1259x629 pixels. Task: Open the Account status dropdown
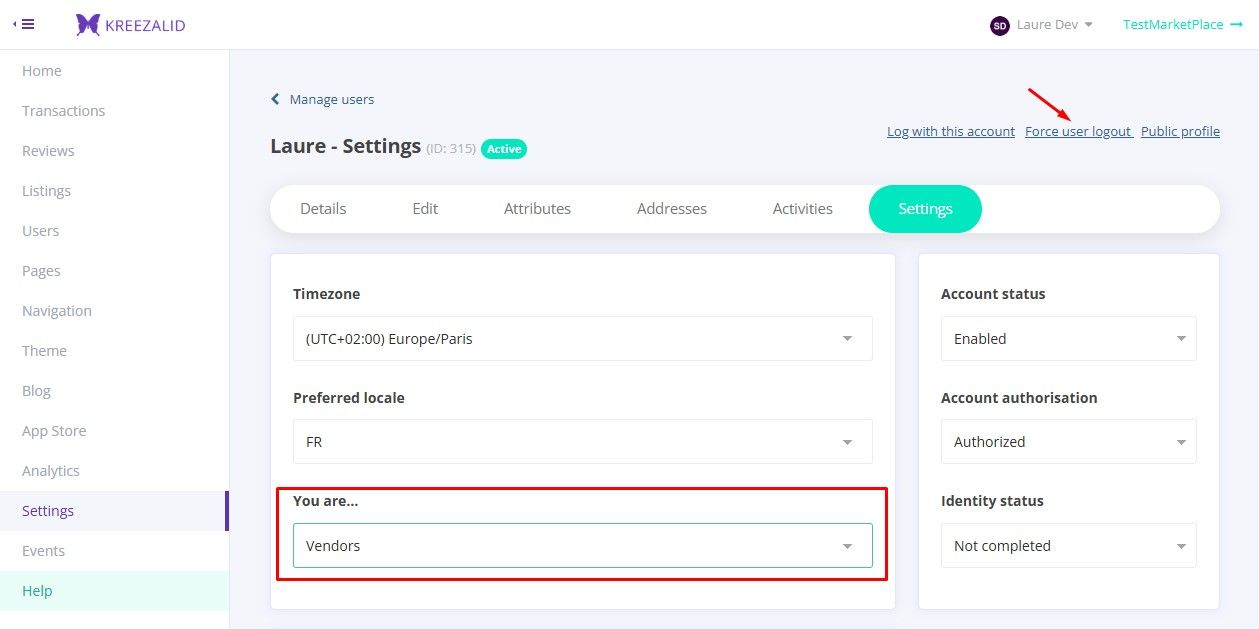pos(1069,339)
